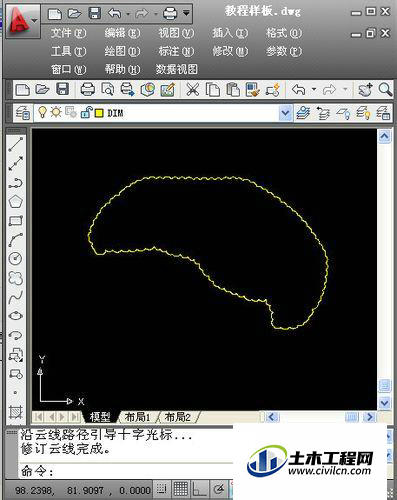
Task: Expand the standard toolbar Undo history arrow
Action: (x=314, y=89)
